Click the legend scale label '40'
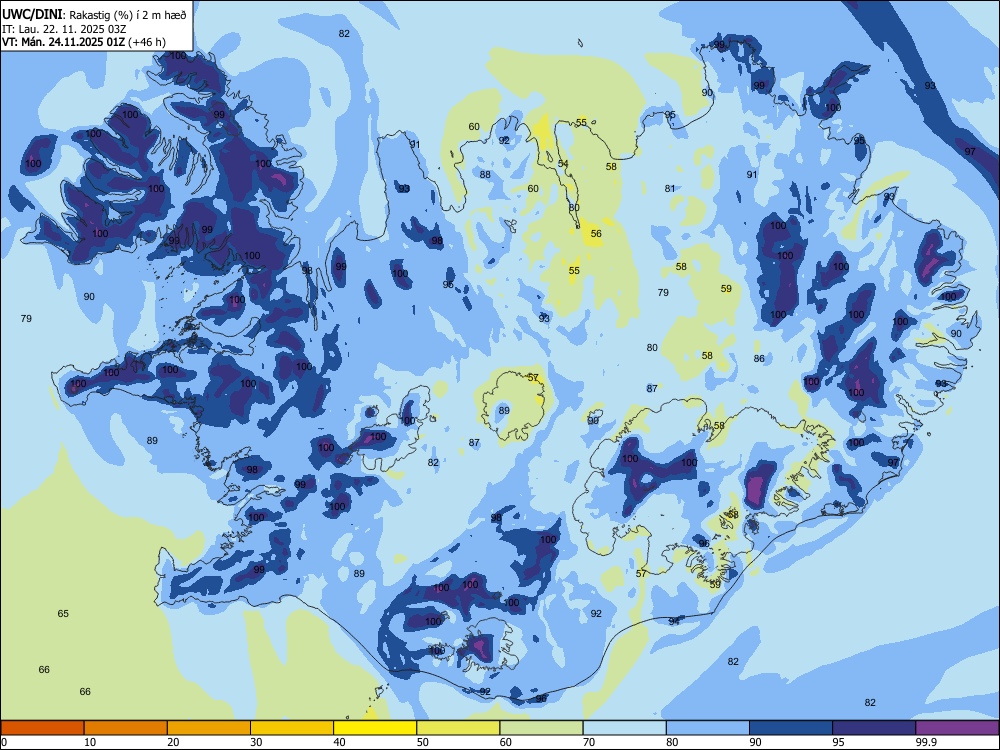Image resolution: width=1000 pixels, height=750 pixels. tap(339, 742)
